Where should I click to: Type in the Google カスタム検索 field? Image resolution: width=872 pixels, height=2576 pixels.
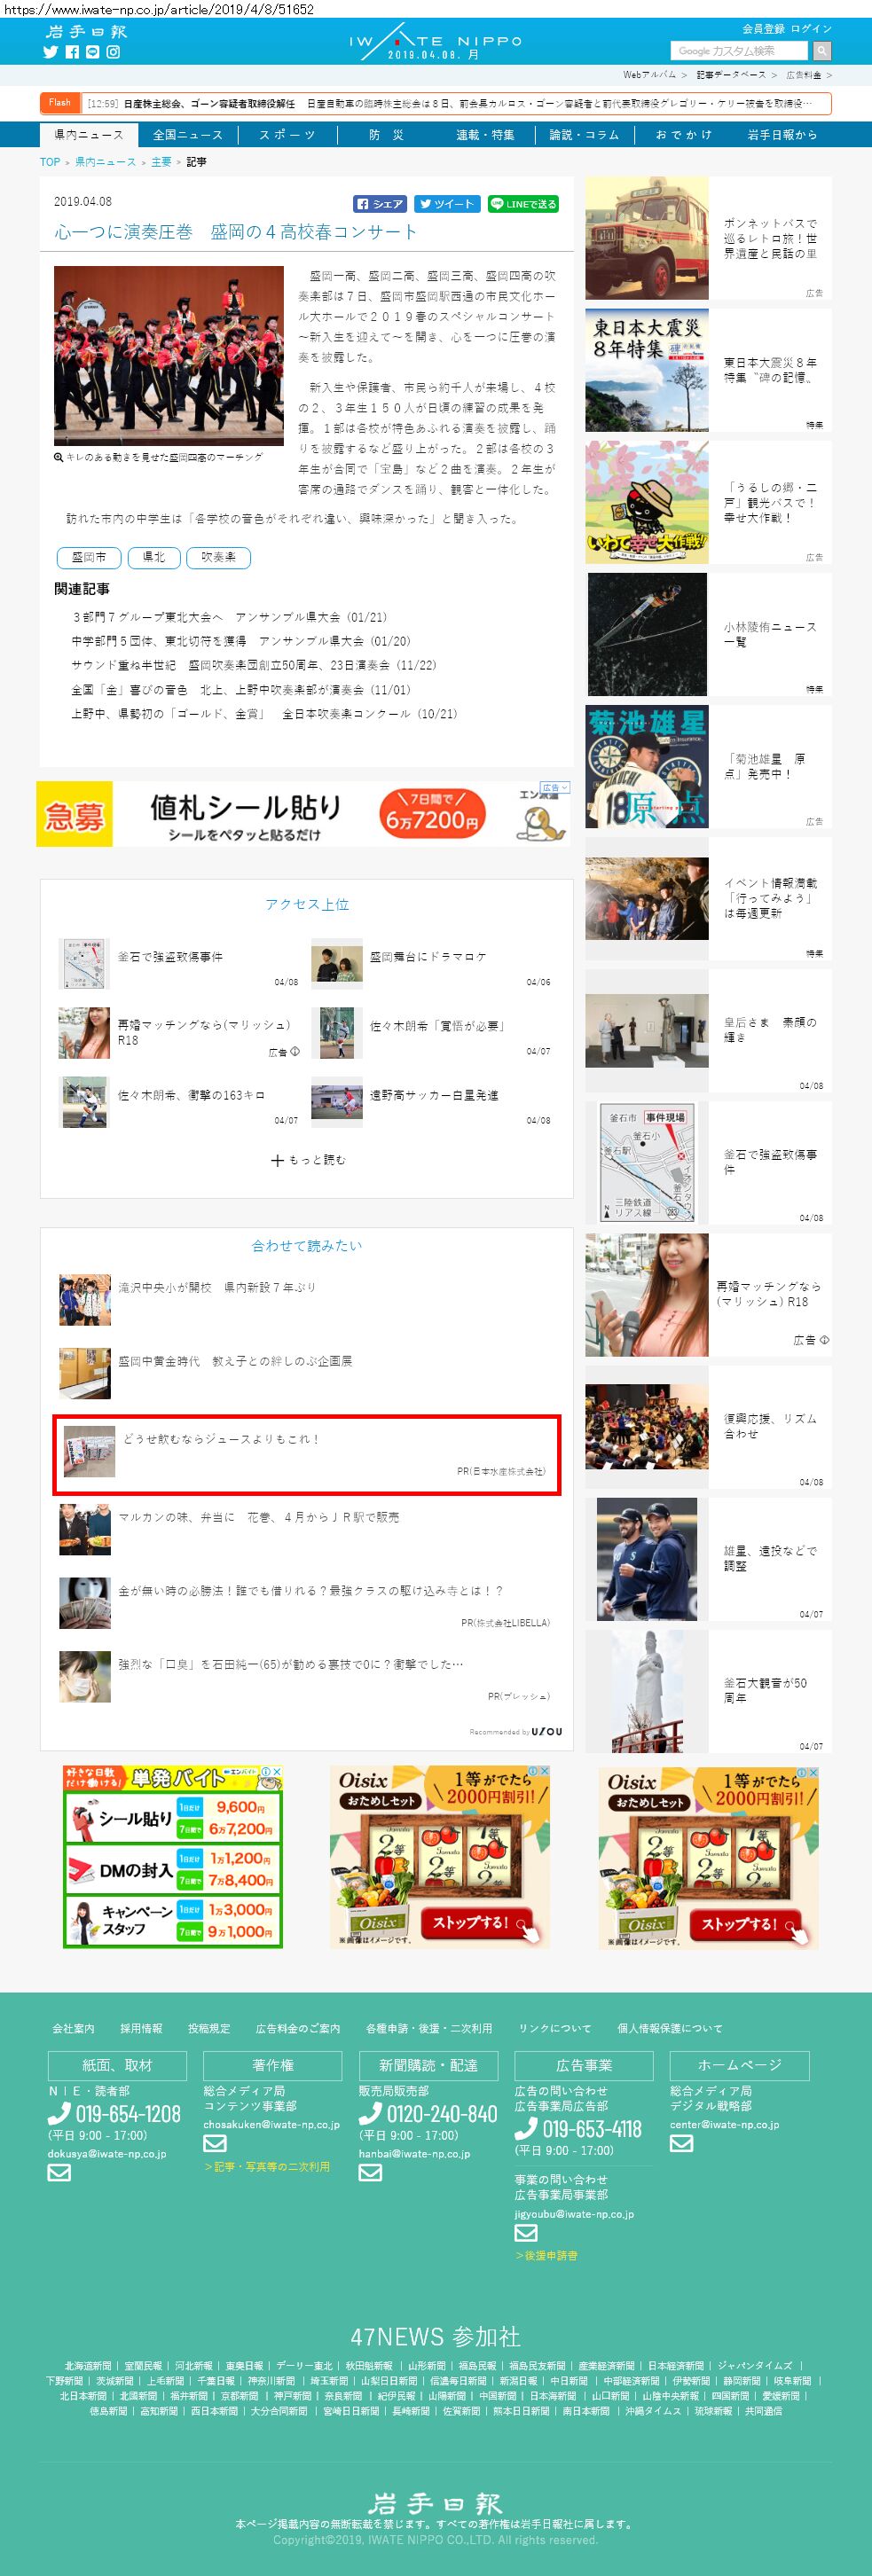[739, 51]
